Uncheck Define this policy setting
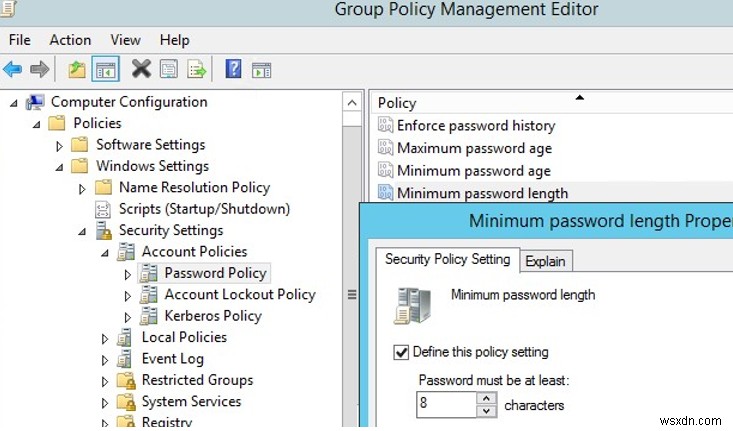Screen dimensions: 733x431 tap(402, 352)
